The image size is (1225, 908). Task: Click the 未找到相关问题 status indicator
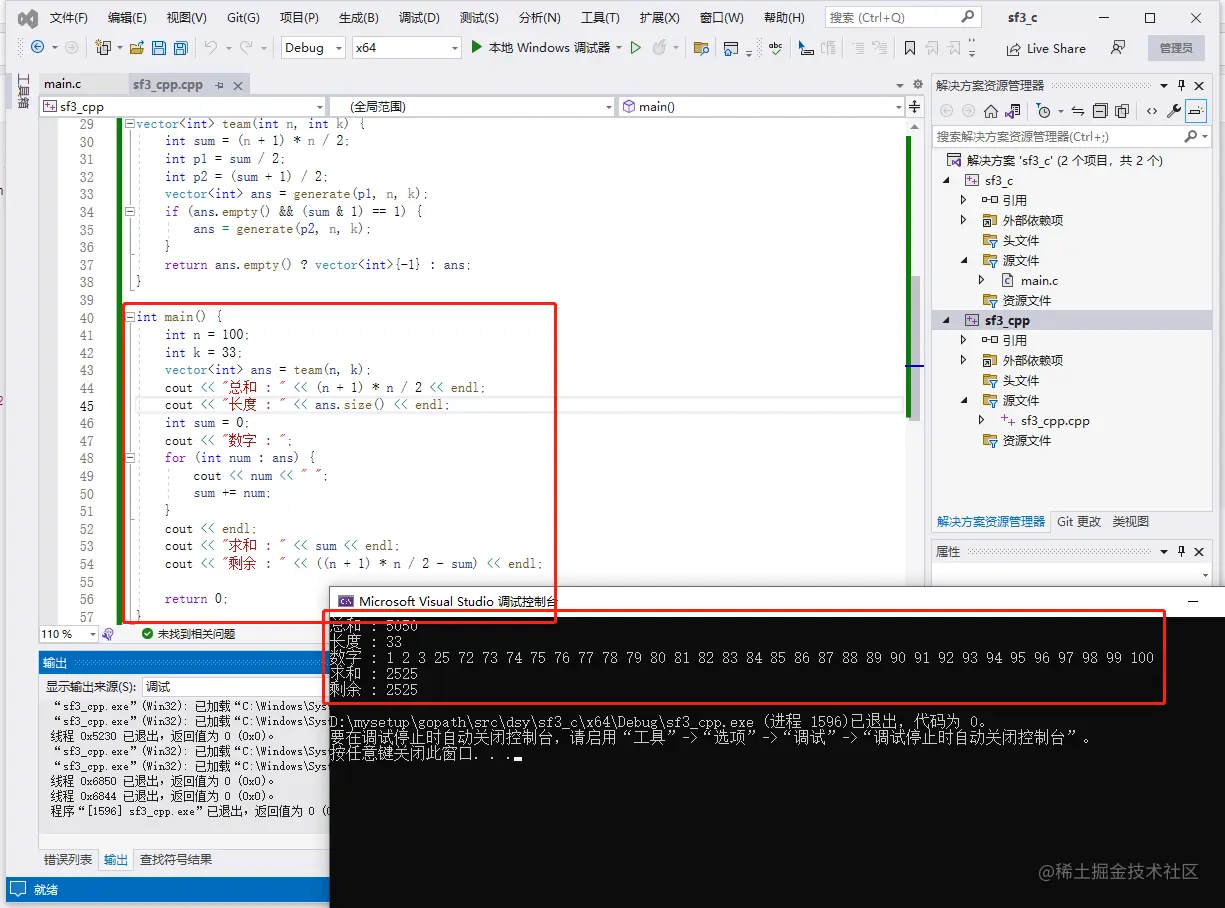(188, 634)
